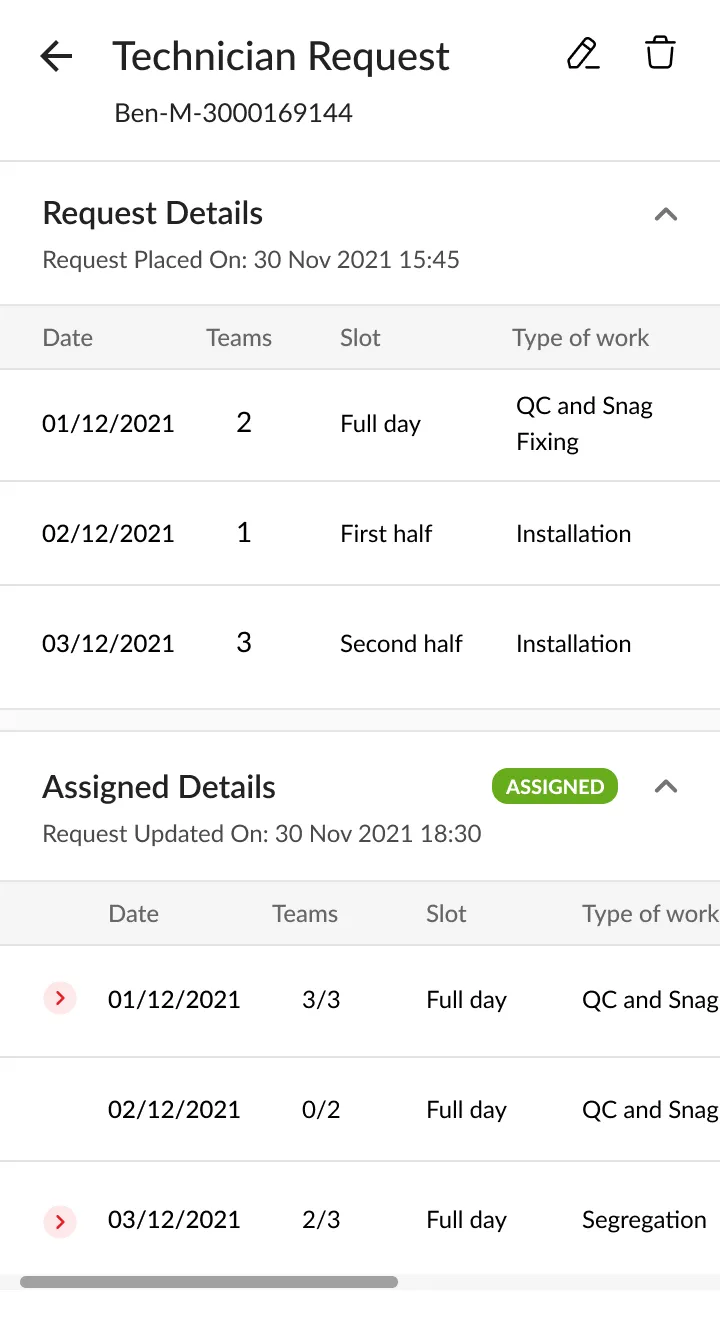Click the edit pencil icon
This screenshot has width=720, height=1330.
582,54
